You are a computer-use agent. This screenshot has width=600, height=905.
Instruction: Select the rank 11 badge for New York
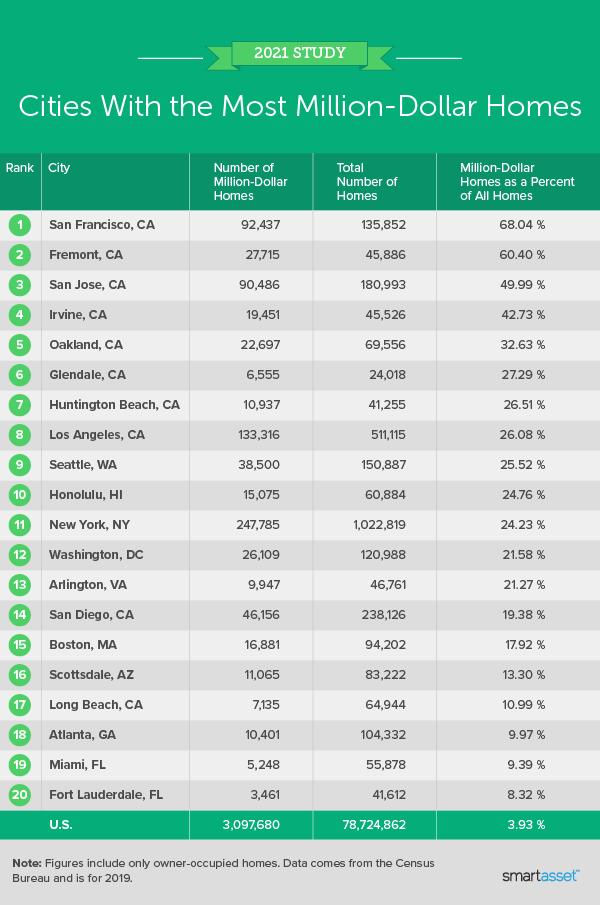click(20, 525)
